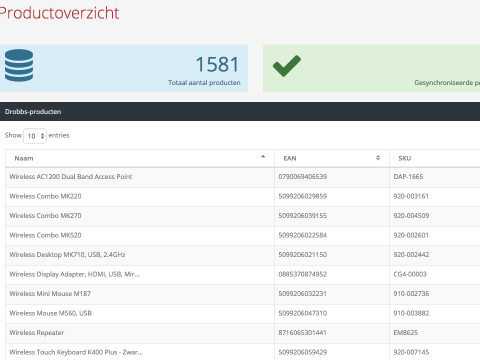Click SKU value 910-003882
Image resolution: width=480 pixels, height=360 pixels.
click(x=411, y=313)
